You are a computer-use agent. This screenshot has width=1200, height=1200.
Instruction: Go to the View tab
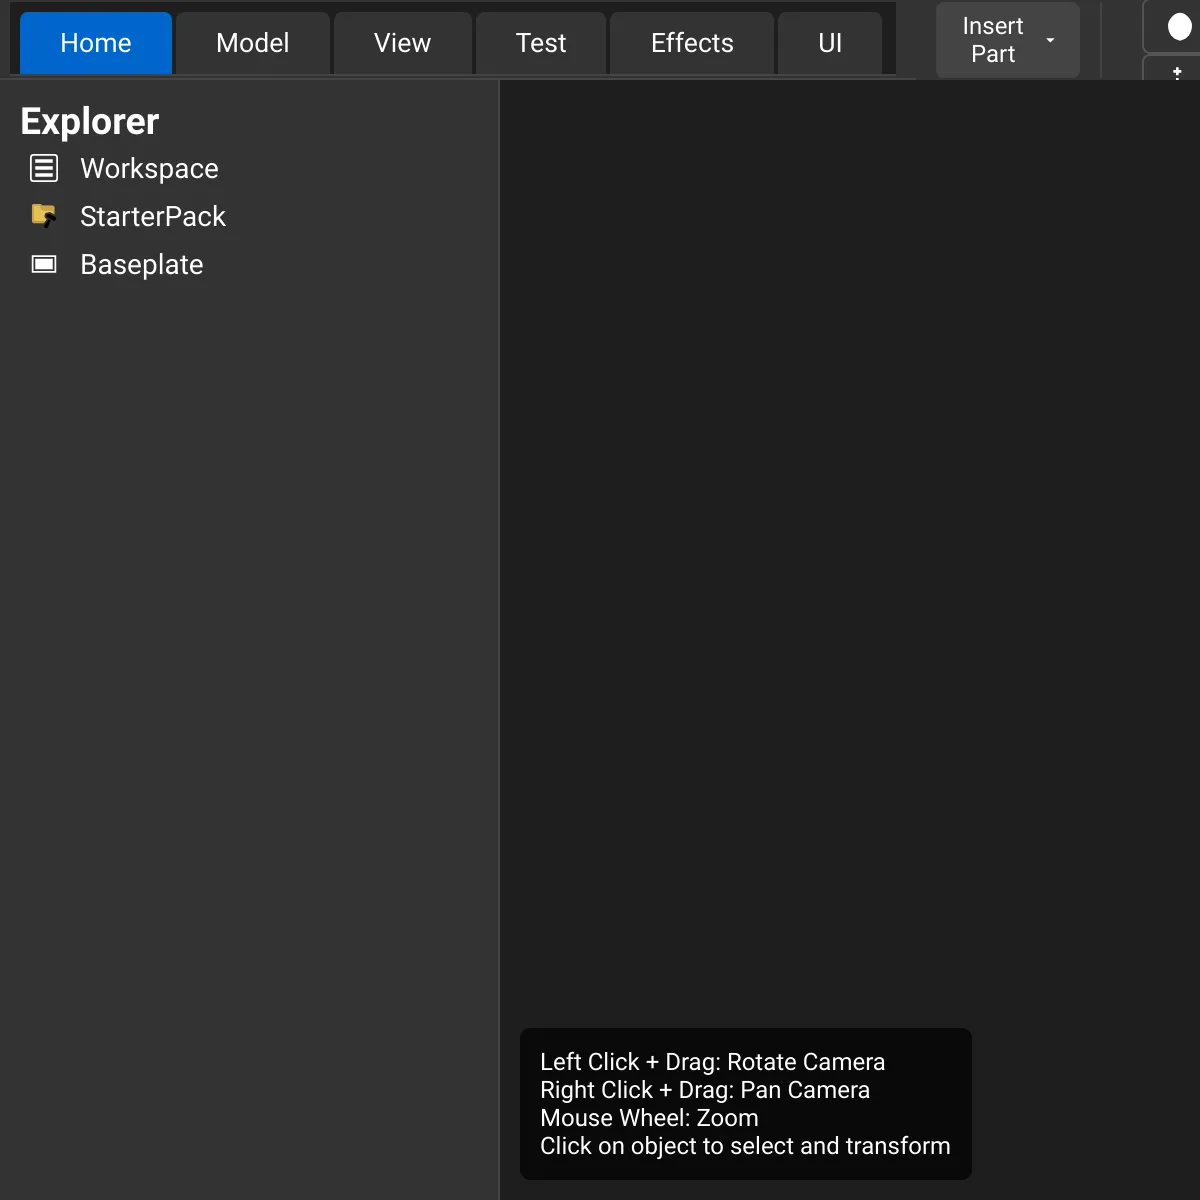(402, 43)
